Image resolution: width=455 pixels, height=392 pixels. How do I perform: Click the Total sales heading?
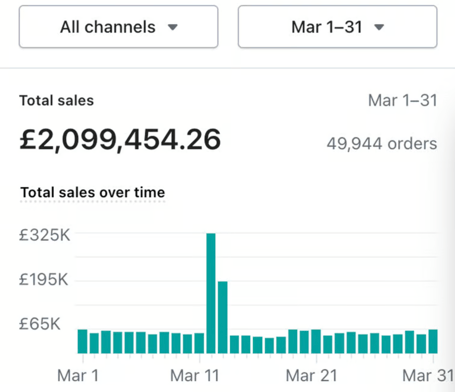click(57, 100)
